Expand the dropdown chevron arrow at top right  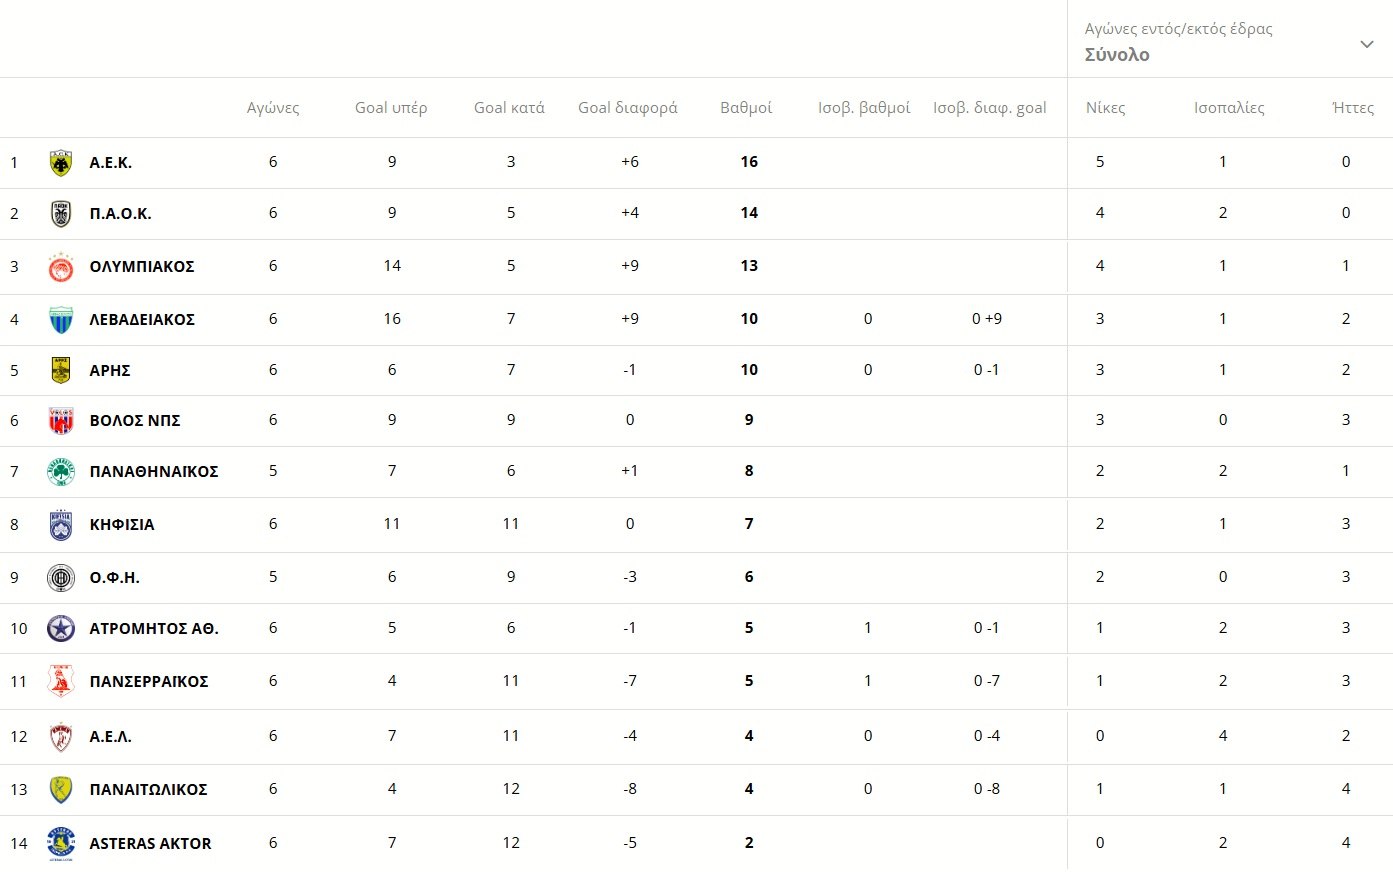[x=1366, y=44]
